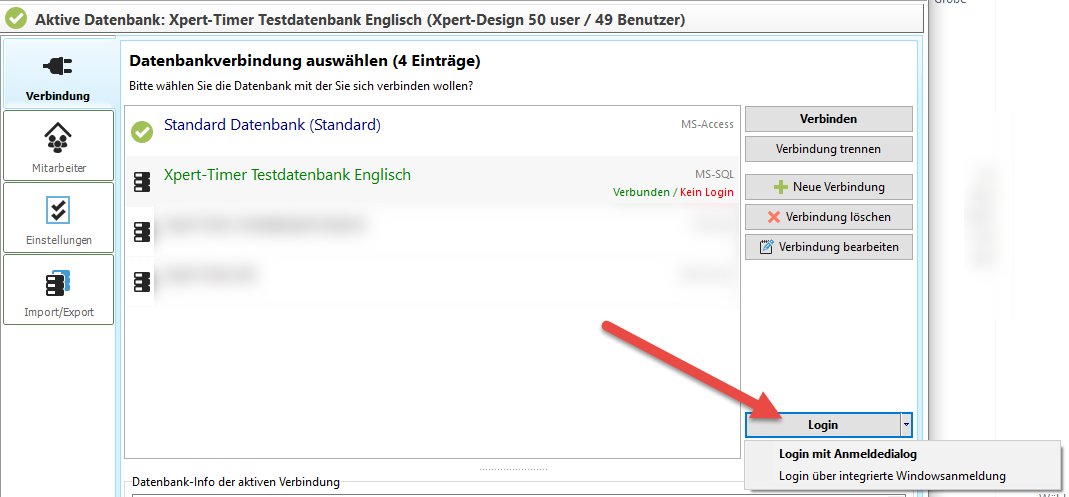Viewport: 1069px width, 497px height.
Task: Click the main Login button
Action: [822, 425]
